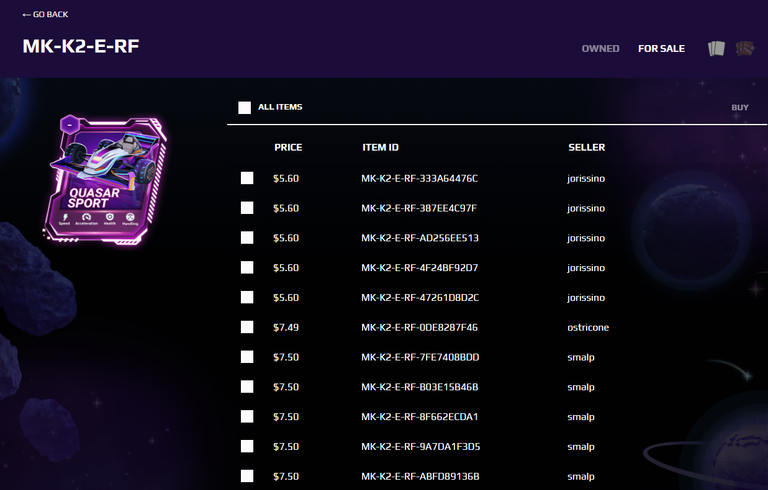Image resolution: width=768 pixels, height=490 pixels.
Task: Click the brown sparkle cards icon
Action: point(744,48)
